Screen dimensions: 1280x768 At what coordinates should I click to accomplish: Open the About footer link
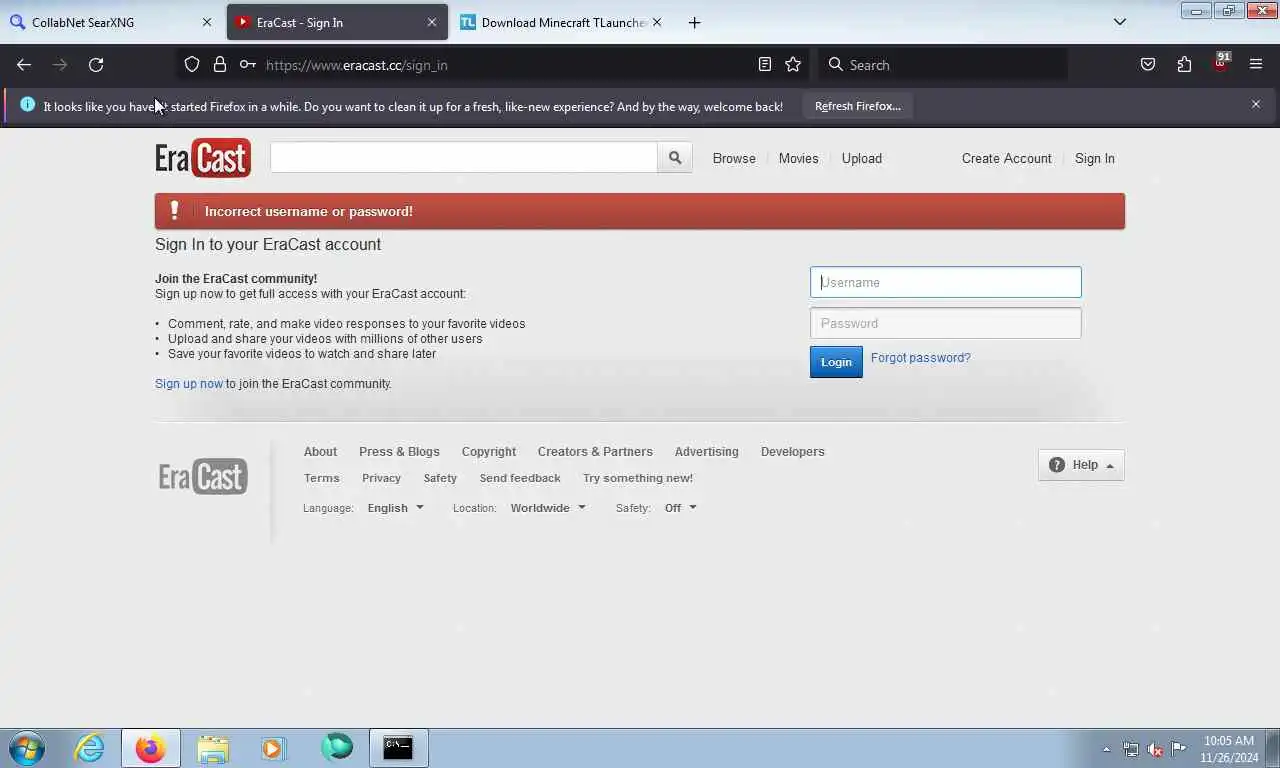pos(320,452)
